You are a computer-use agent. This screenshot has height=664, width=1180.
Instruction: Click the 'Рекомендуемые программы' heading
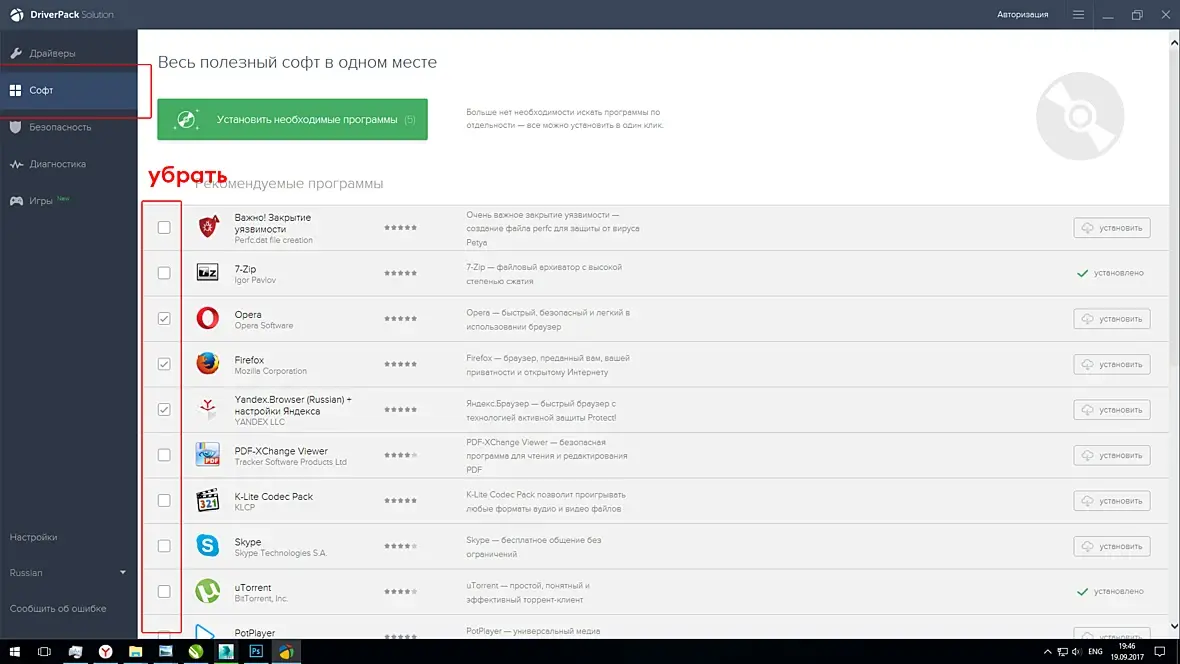pos(289,184)
